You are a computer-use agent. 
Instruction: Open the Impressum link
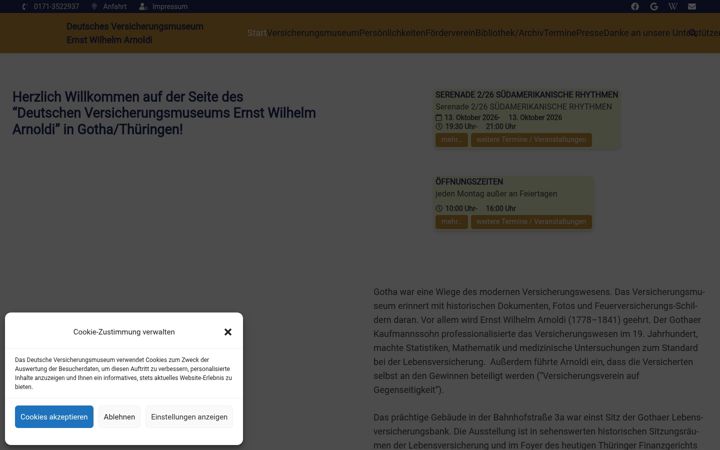[170, 6]
